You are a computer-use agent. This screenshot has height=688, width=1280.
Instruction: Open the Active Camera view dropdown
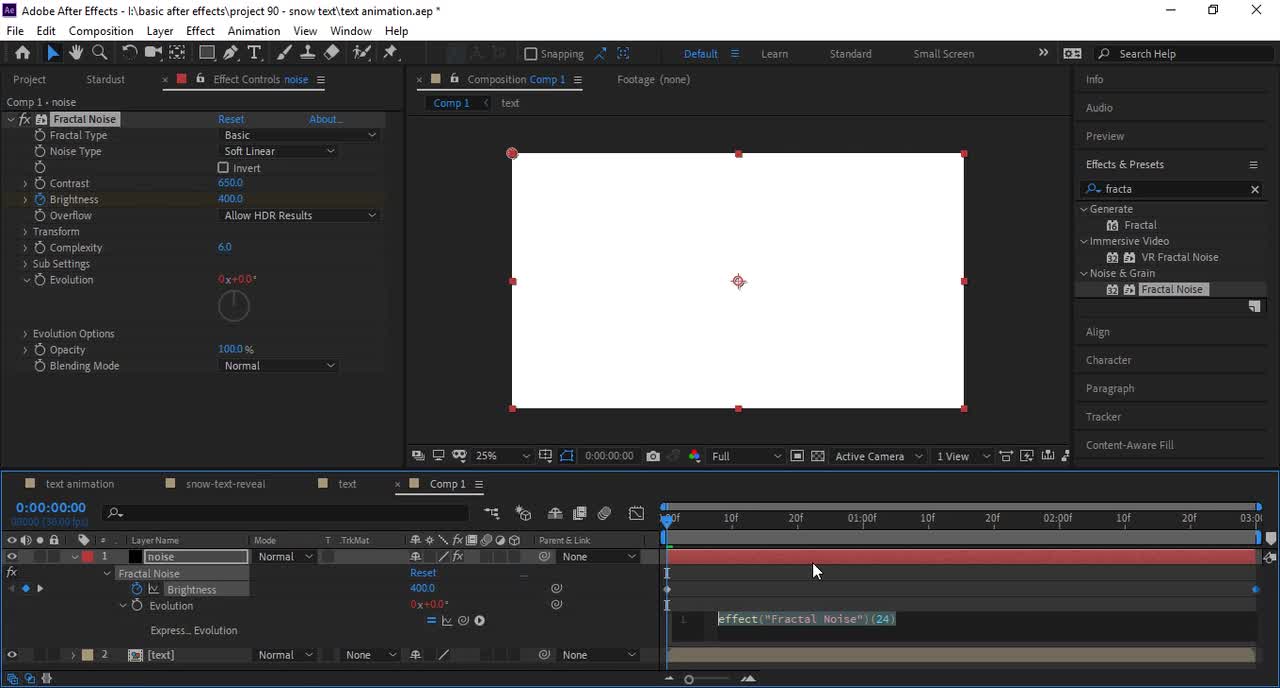tap(878, 456)
